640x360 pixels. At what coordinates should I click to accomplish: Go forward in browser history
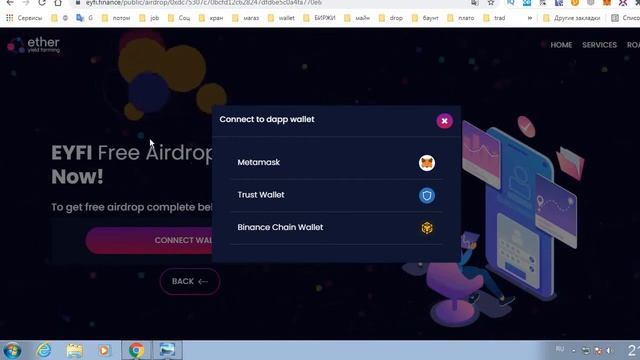click(26, 3)
